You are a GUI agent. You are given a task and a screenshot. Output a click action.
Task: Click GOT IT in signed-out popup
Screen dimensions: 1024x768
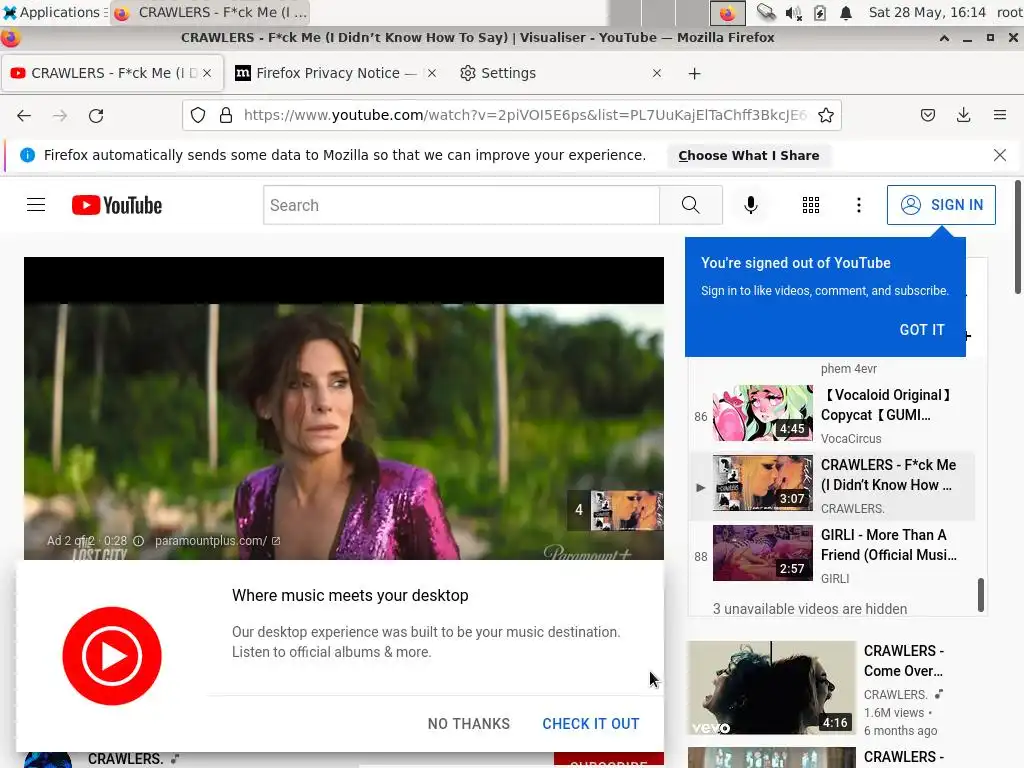(921, 330)
